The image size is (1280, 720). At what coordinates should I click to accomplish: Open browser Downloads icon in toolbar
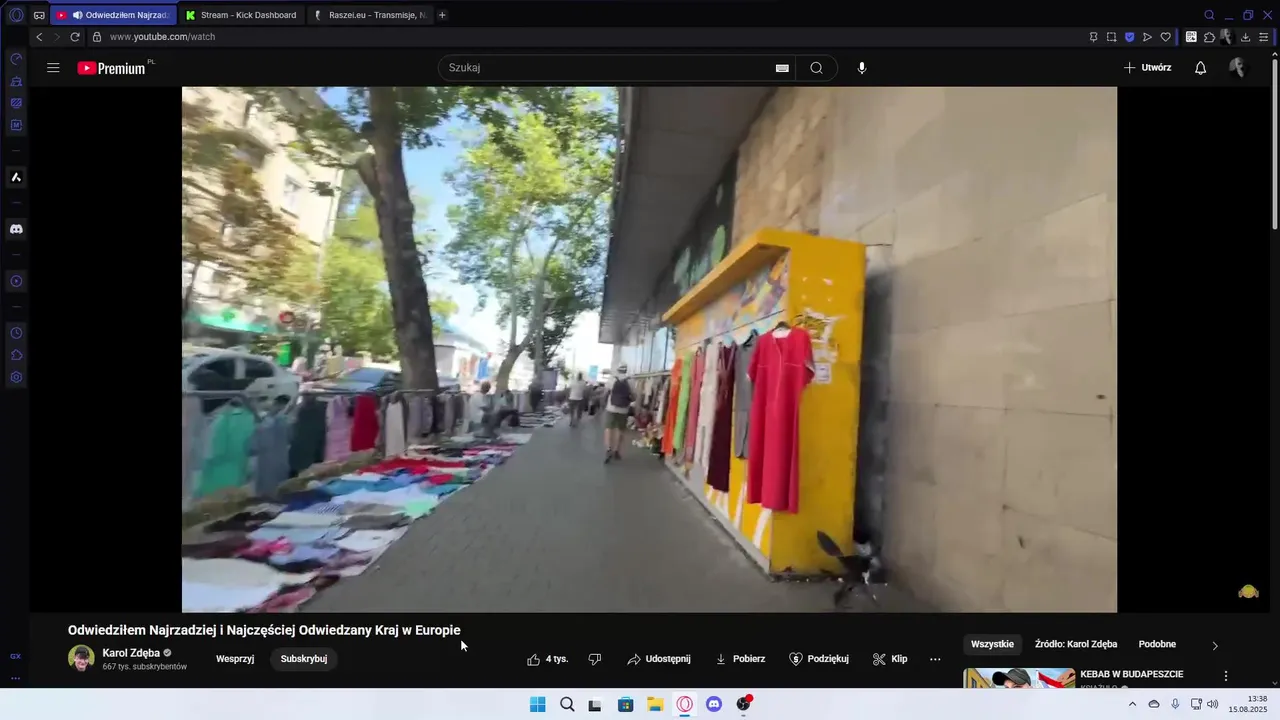click(1245, 37)
